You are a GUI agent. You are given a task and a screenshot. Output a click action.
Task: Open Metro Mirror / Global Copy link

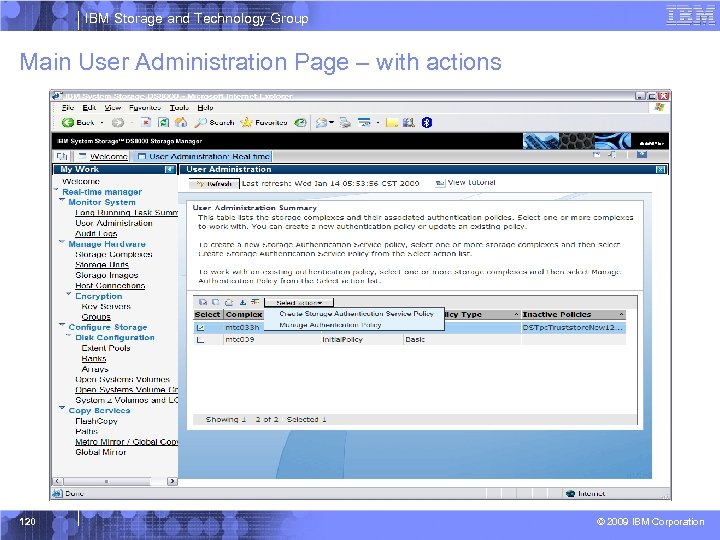[x=126, y=442]
